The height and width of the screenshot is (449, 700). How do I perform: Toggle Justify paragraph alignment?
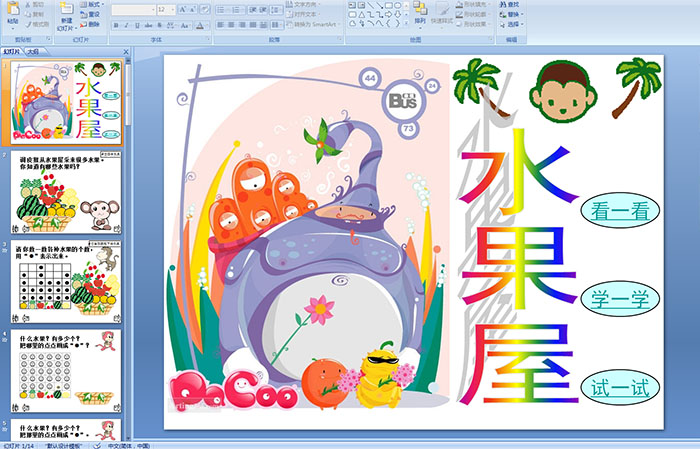click(x=253, y=25)
